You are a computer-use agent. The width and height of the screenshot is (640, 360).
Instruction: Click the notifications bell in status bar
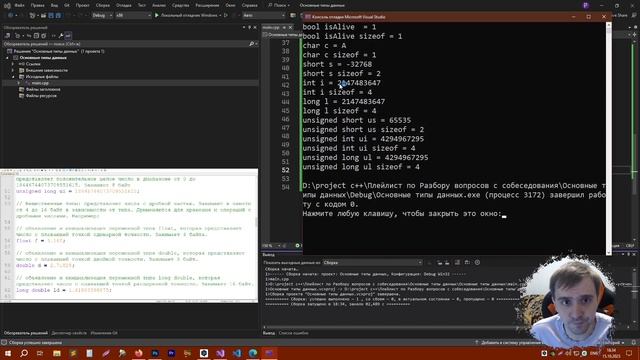633,343
